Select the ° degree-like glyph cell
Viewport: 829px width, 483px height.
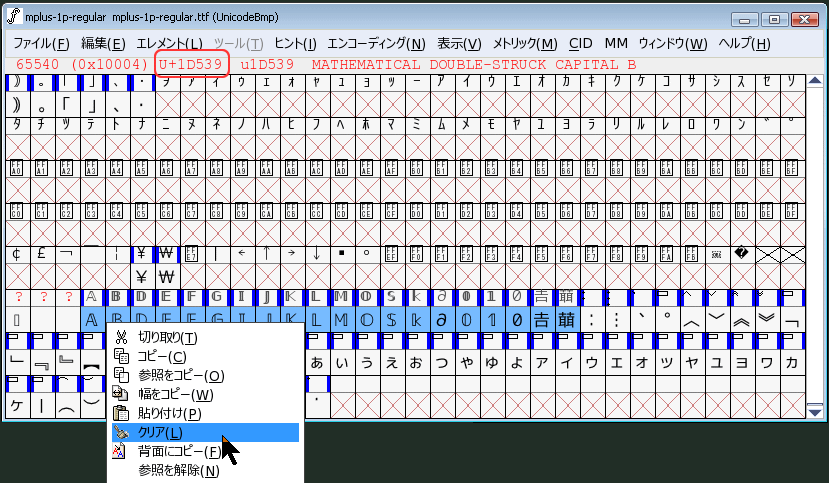(667, 320)
